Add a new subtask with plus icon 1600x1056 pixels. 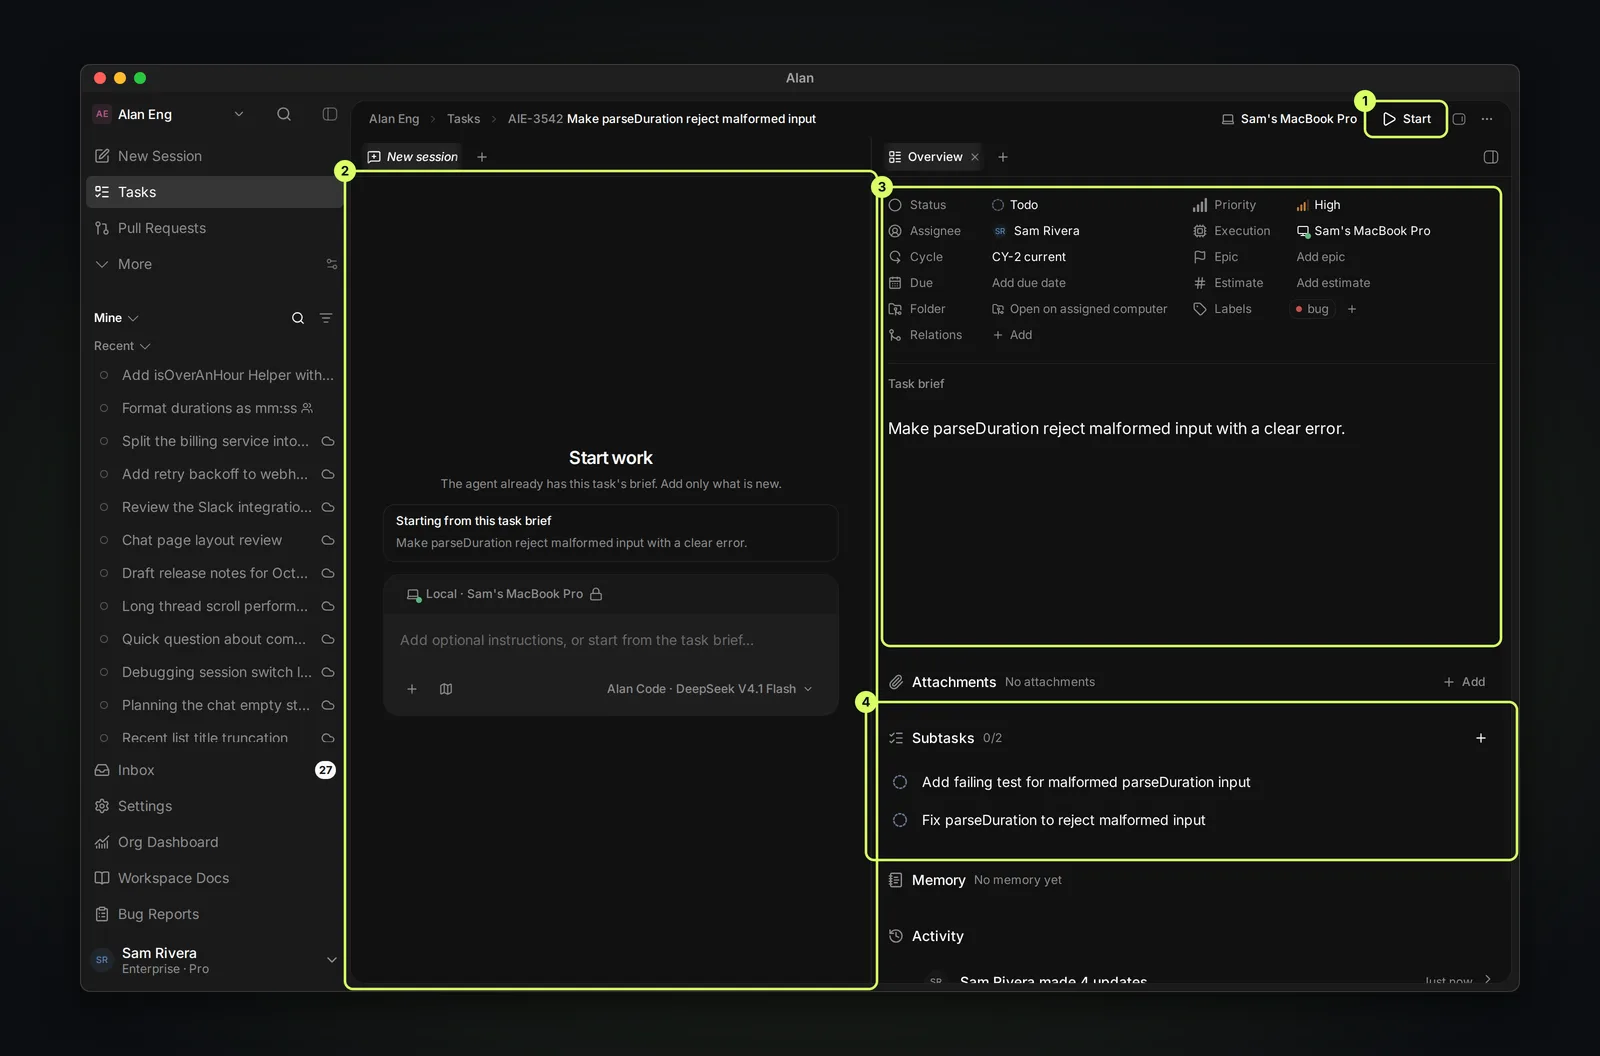[1481, 738]
